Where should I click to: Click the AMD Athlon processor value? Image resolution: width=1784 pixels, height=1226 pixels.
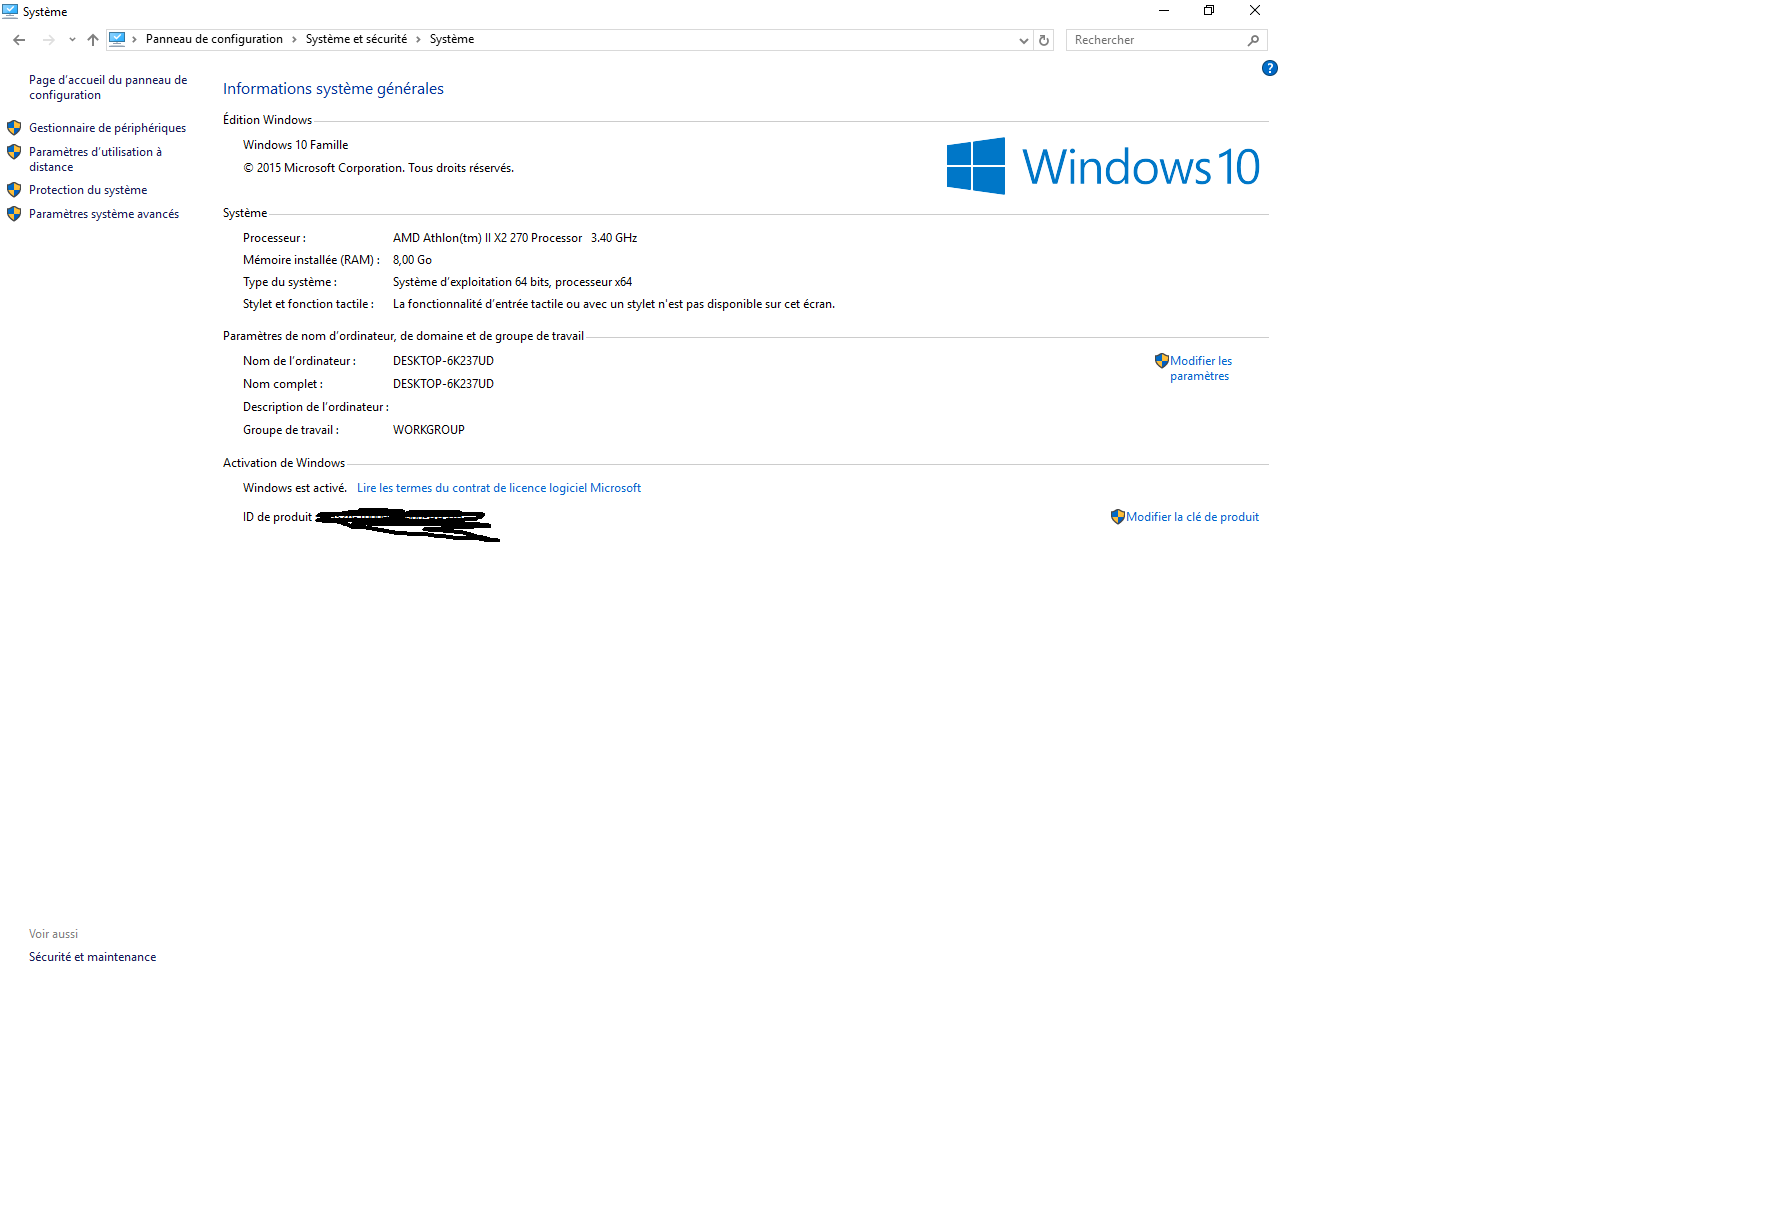[x=515, y=238]
